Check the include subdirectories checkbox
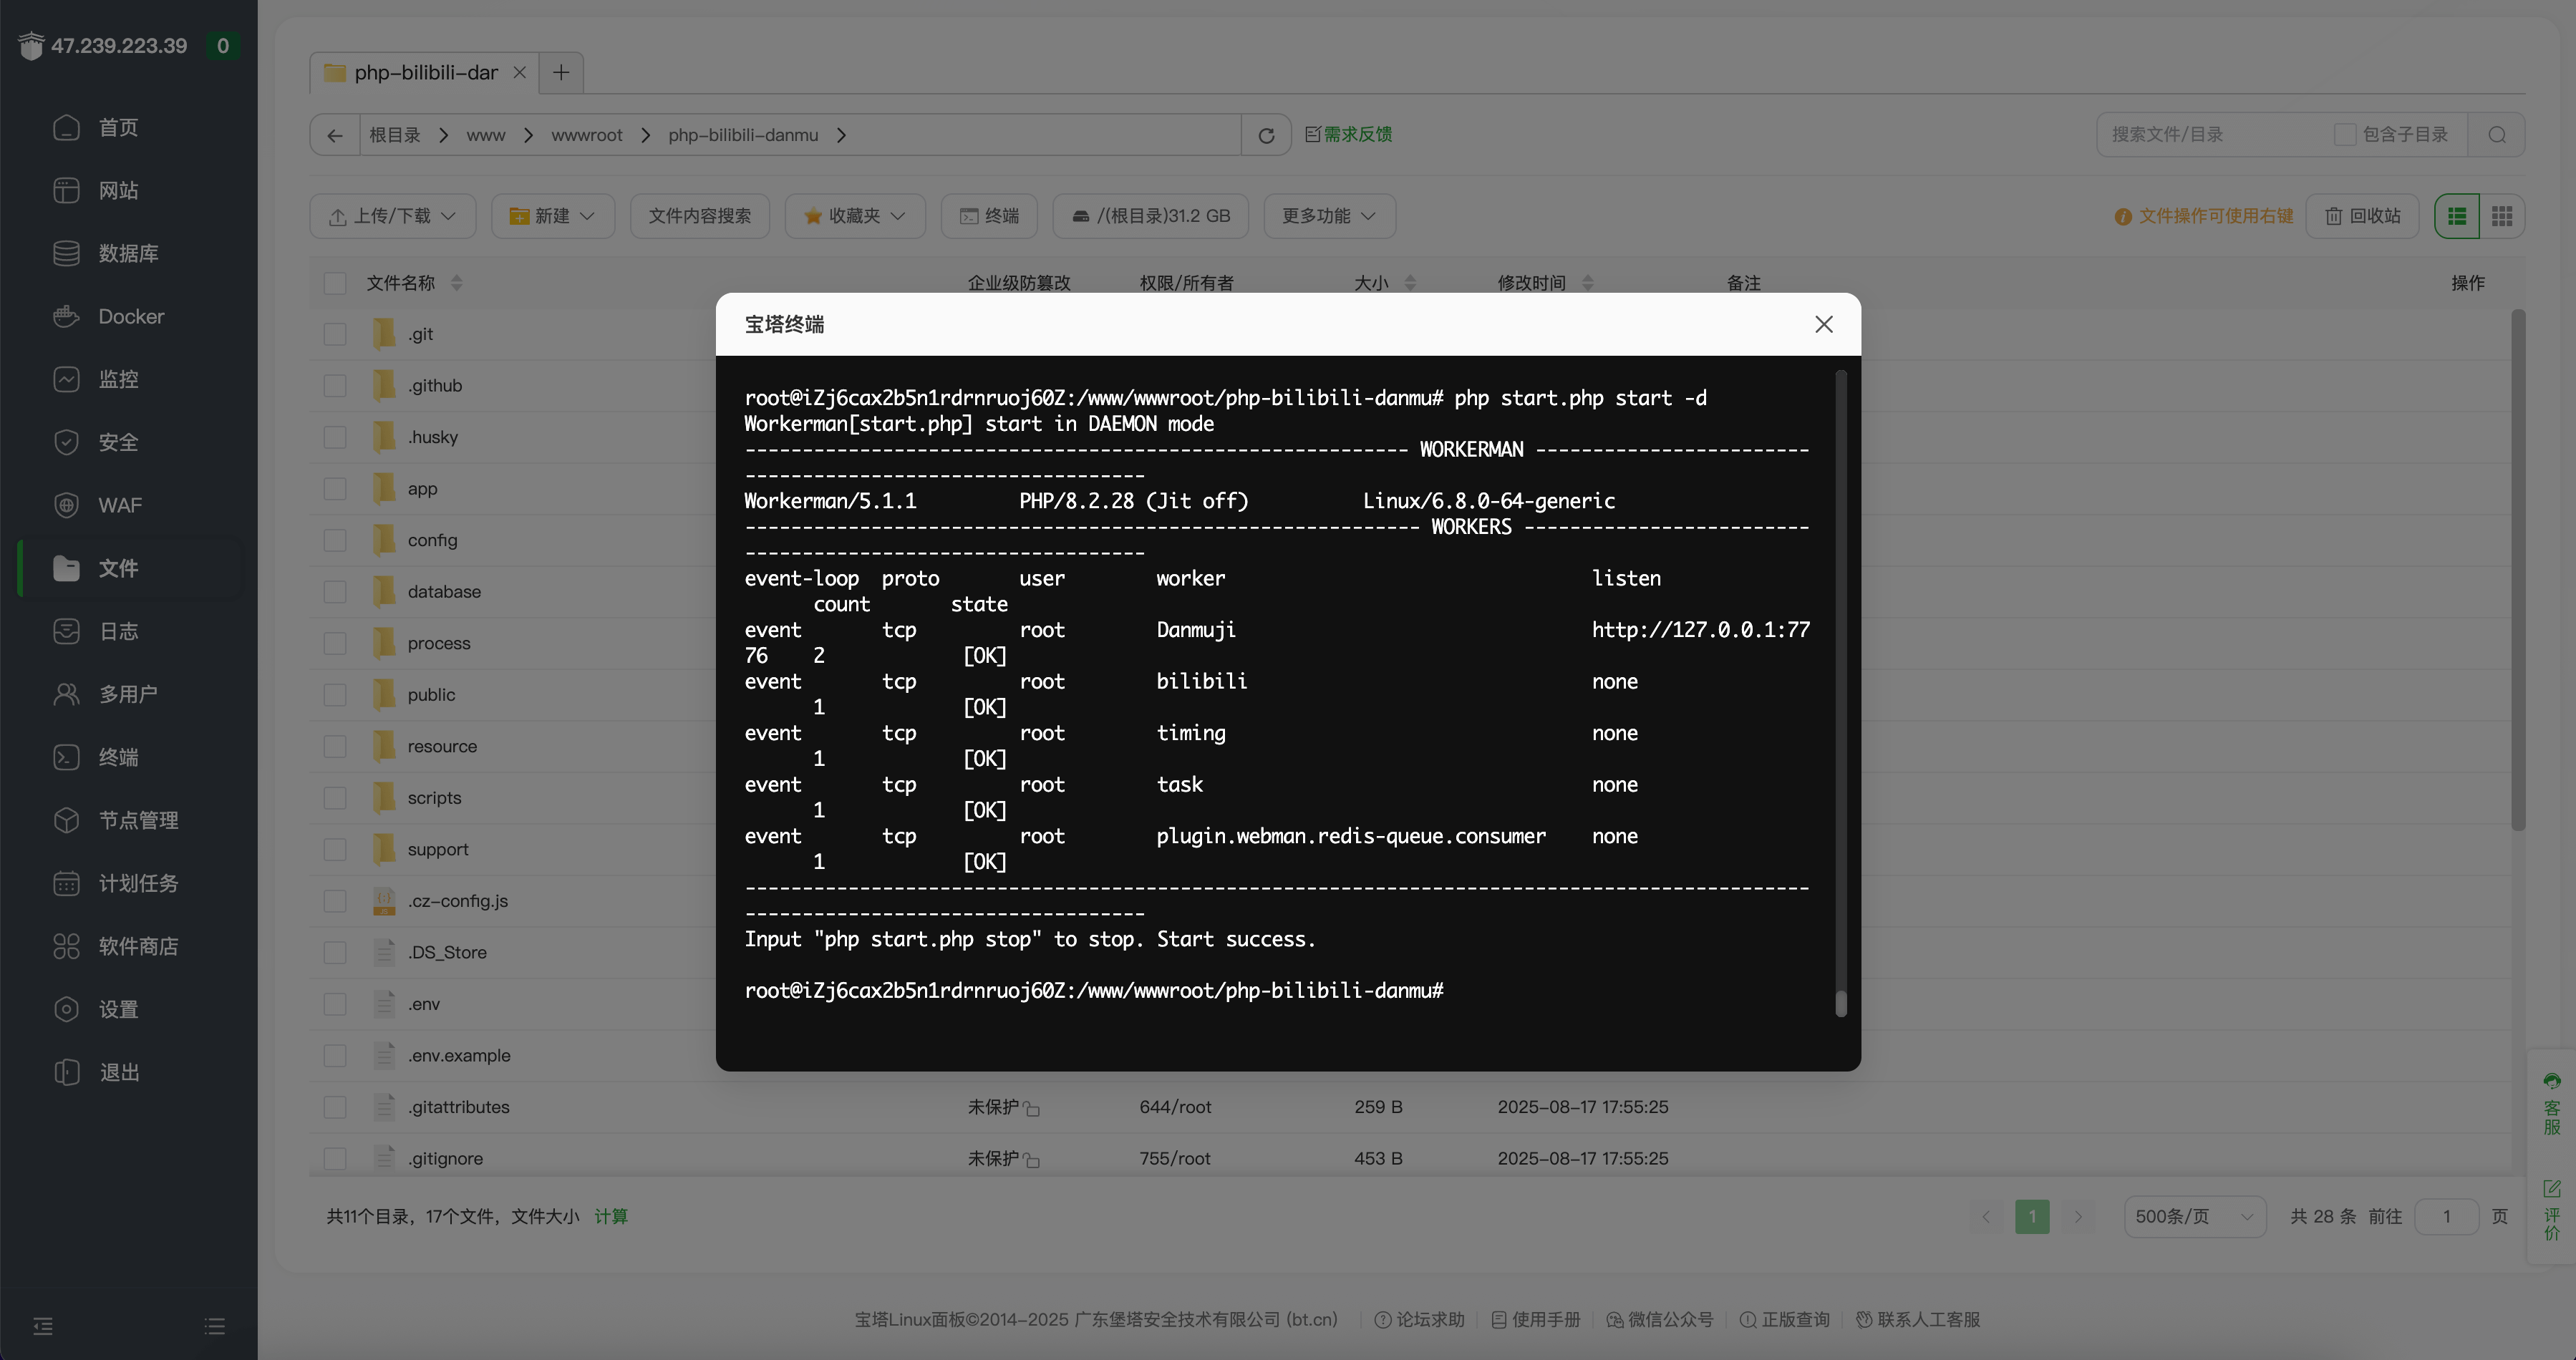Image resolution: width=2576 pixels, height=1360 pixels. (x=2344, y=135)
